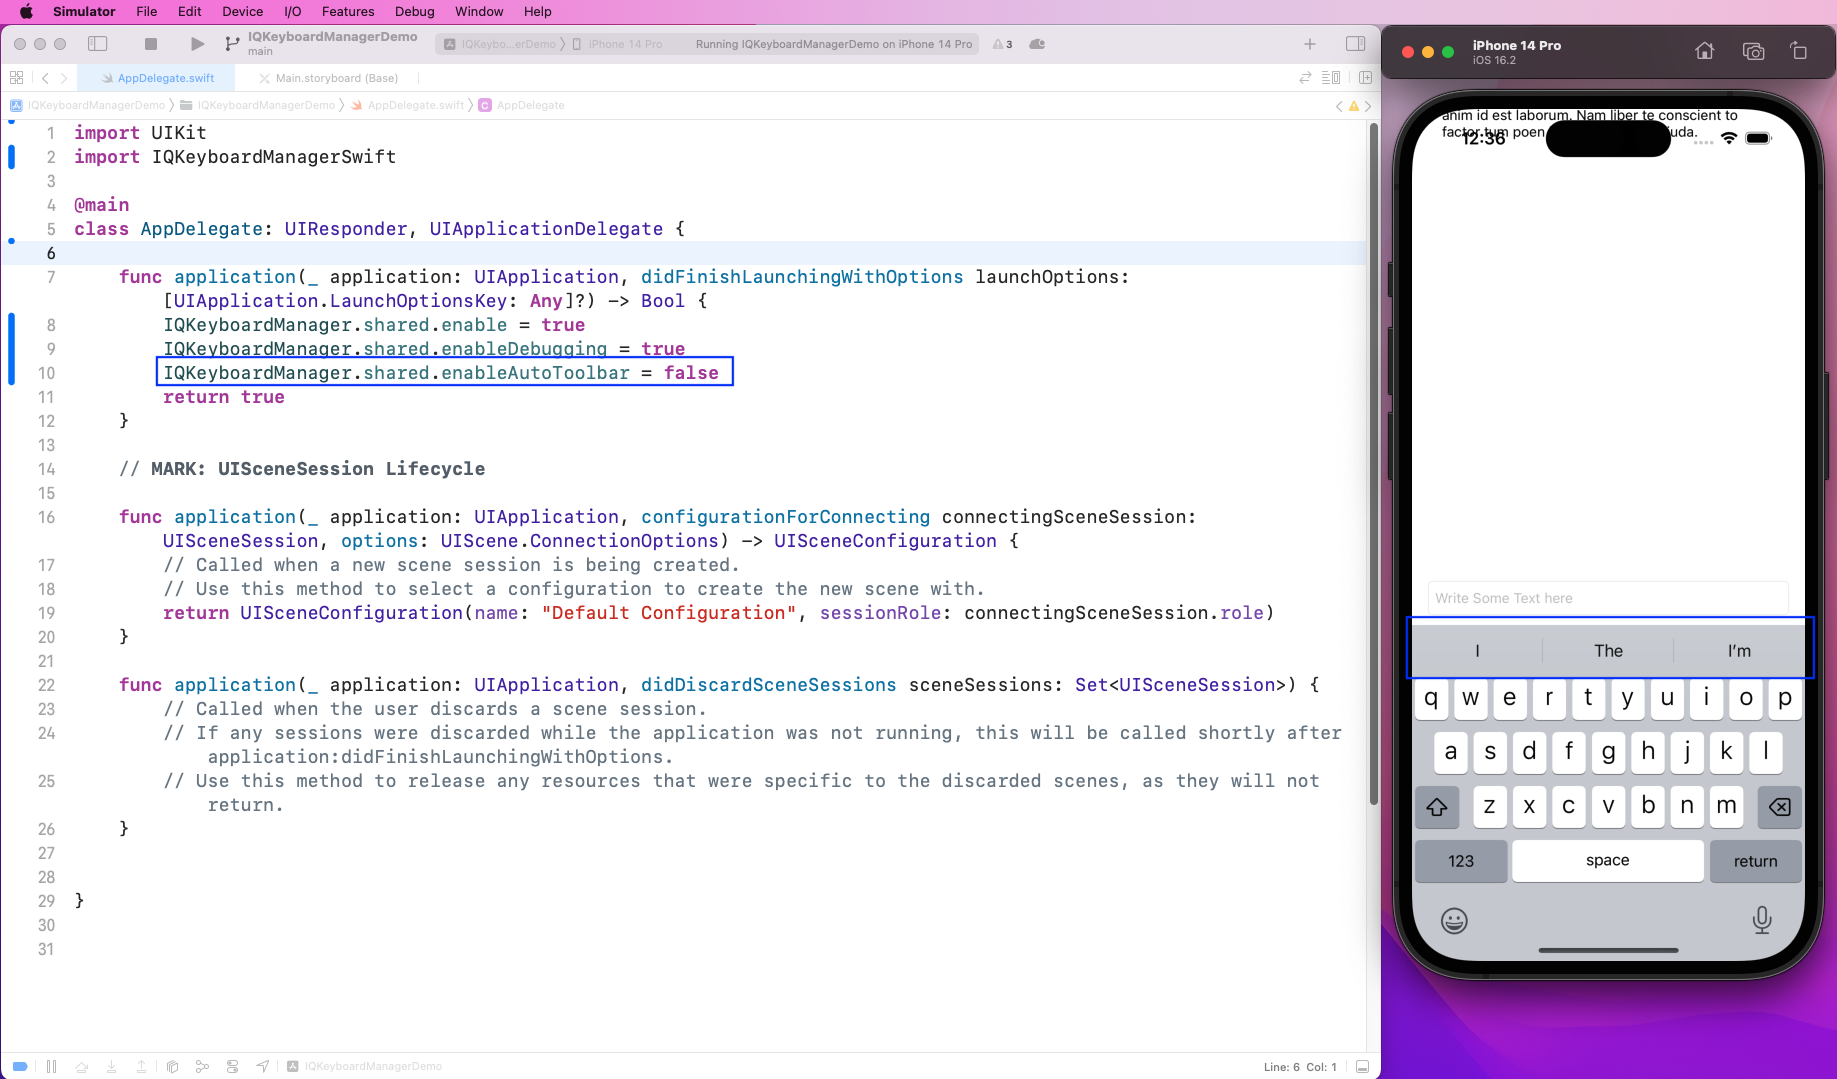1837x1079 pixels.
Task: Tap the suggestion I'm on keyboard
Action: (x=1739, y=651)
